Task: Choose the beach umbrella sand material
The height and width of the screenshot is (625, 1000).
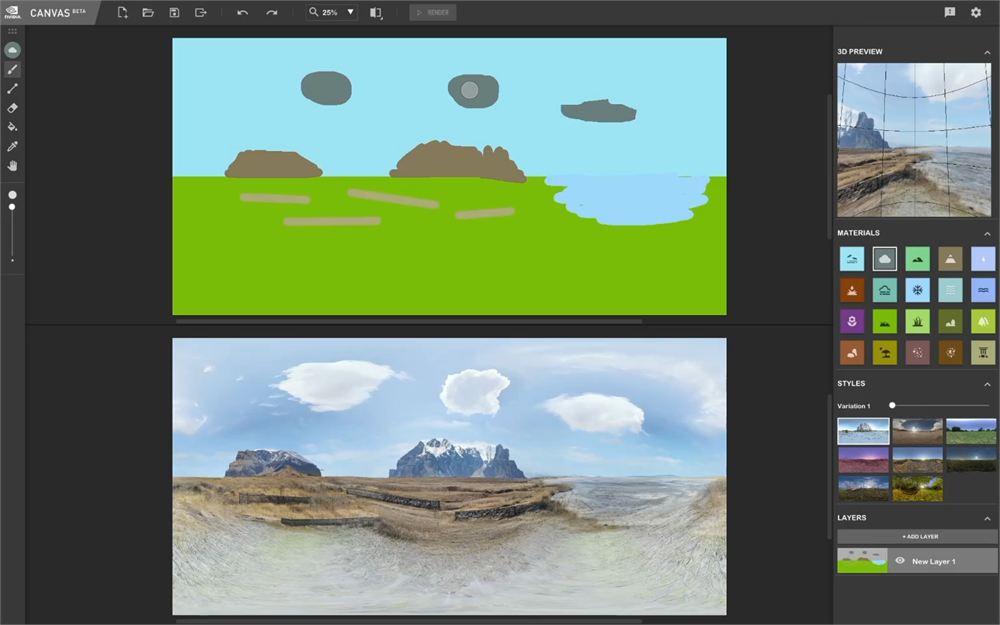Action: tap(885, 353)
